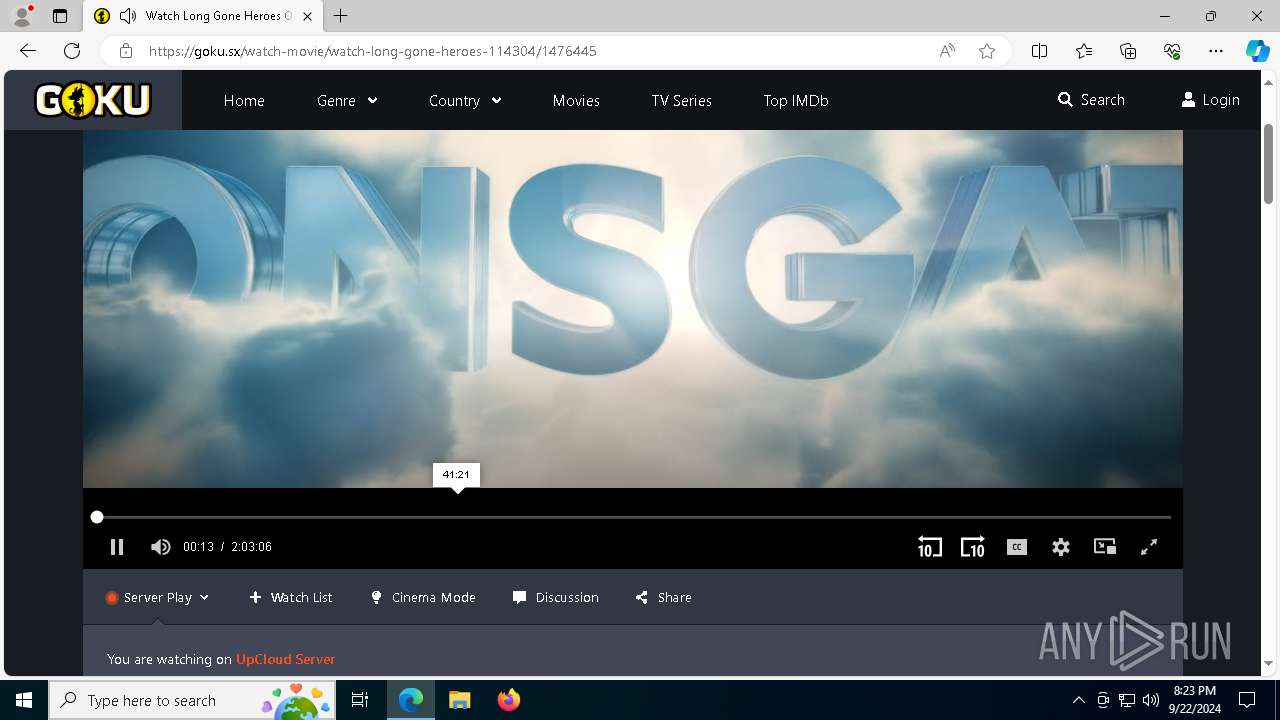Screen dimensions: 1280x720
Task: Open browser profile icon
Action: click(22, 16)
